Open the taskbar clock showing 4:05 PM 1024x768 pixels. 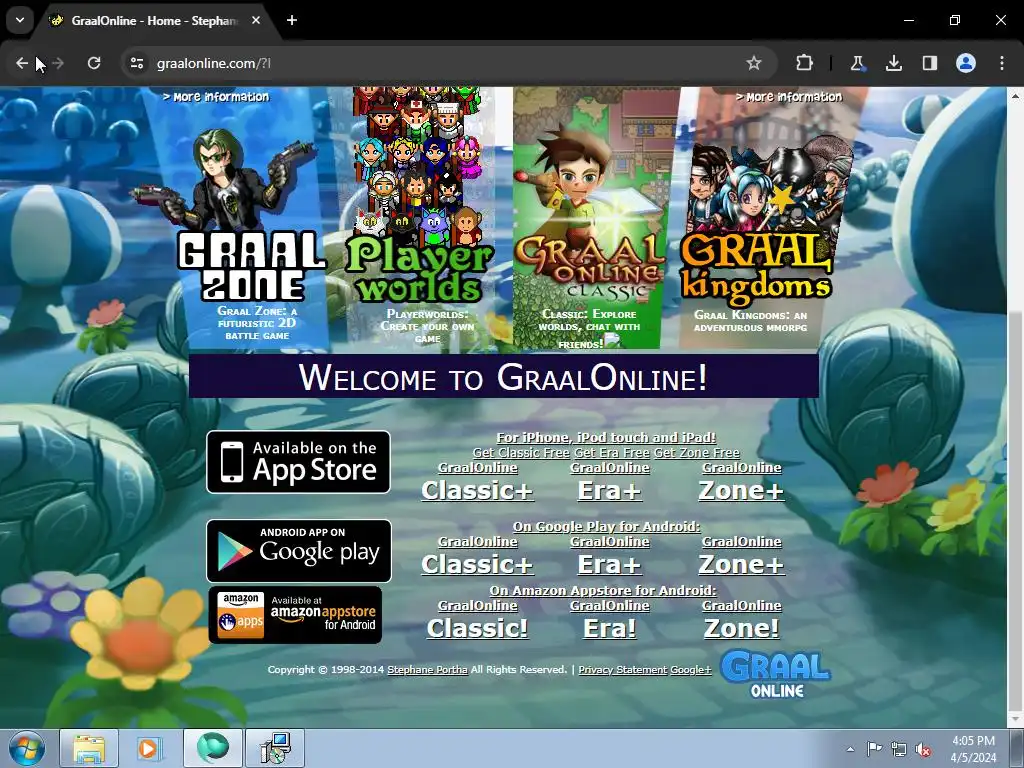[973, 749]
